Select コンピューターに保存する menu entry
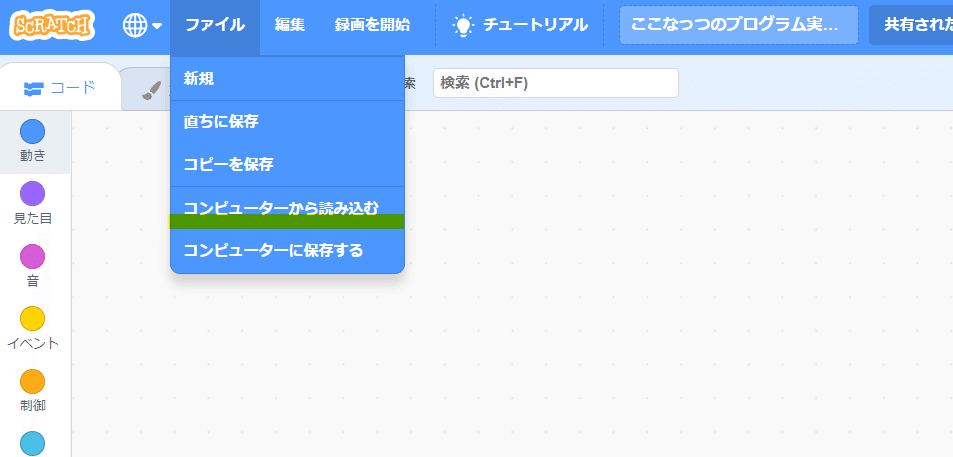Image resolution: width=953 pixels, height=457 pixels. [x=287, y=250]
